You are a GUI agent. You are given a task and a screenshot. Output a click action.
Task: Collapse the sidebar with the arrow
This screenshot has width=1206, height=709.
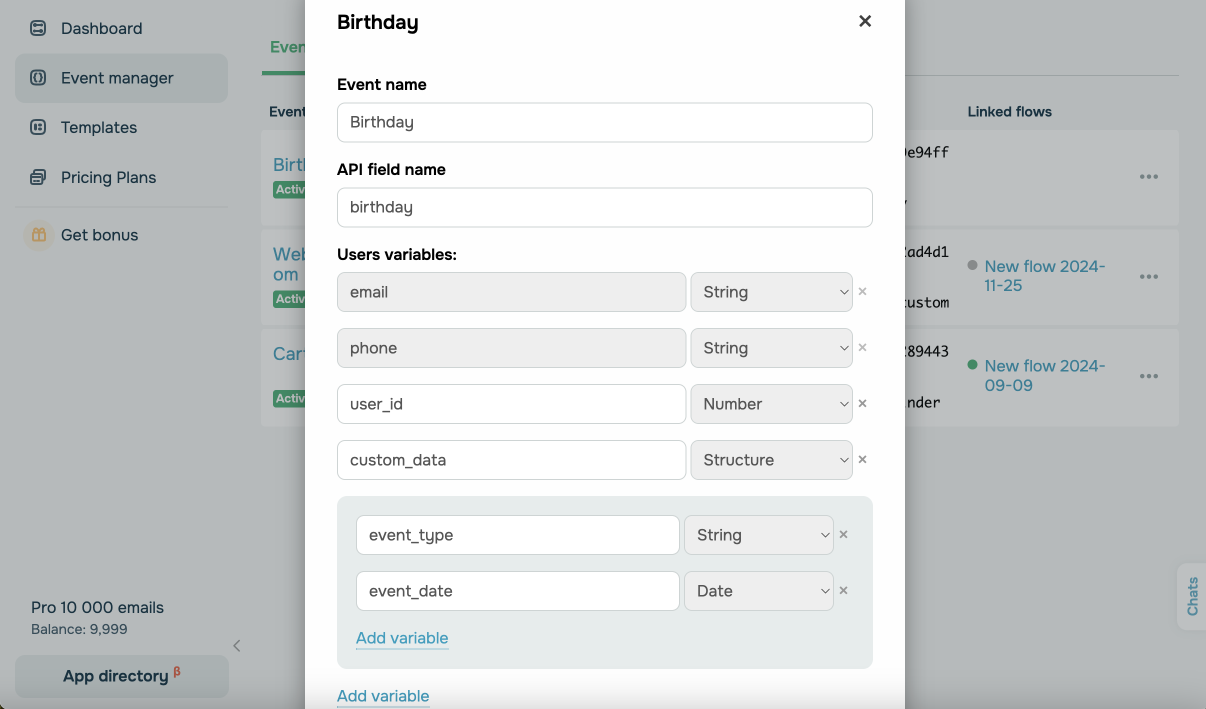coord(237,646)
